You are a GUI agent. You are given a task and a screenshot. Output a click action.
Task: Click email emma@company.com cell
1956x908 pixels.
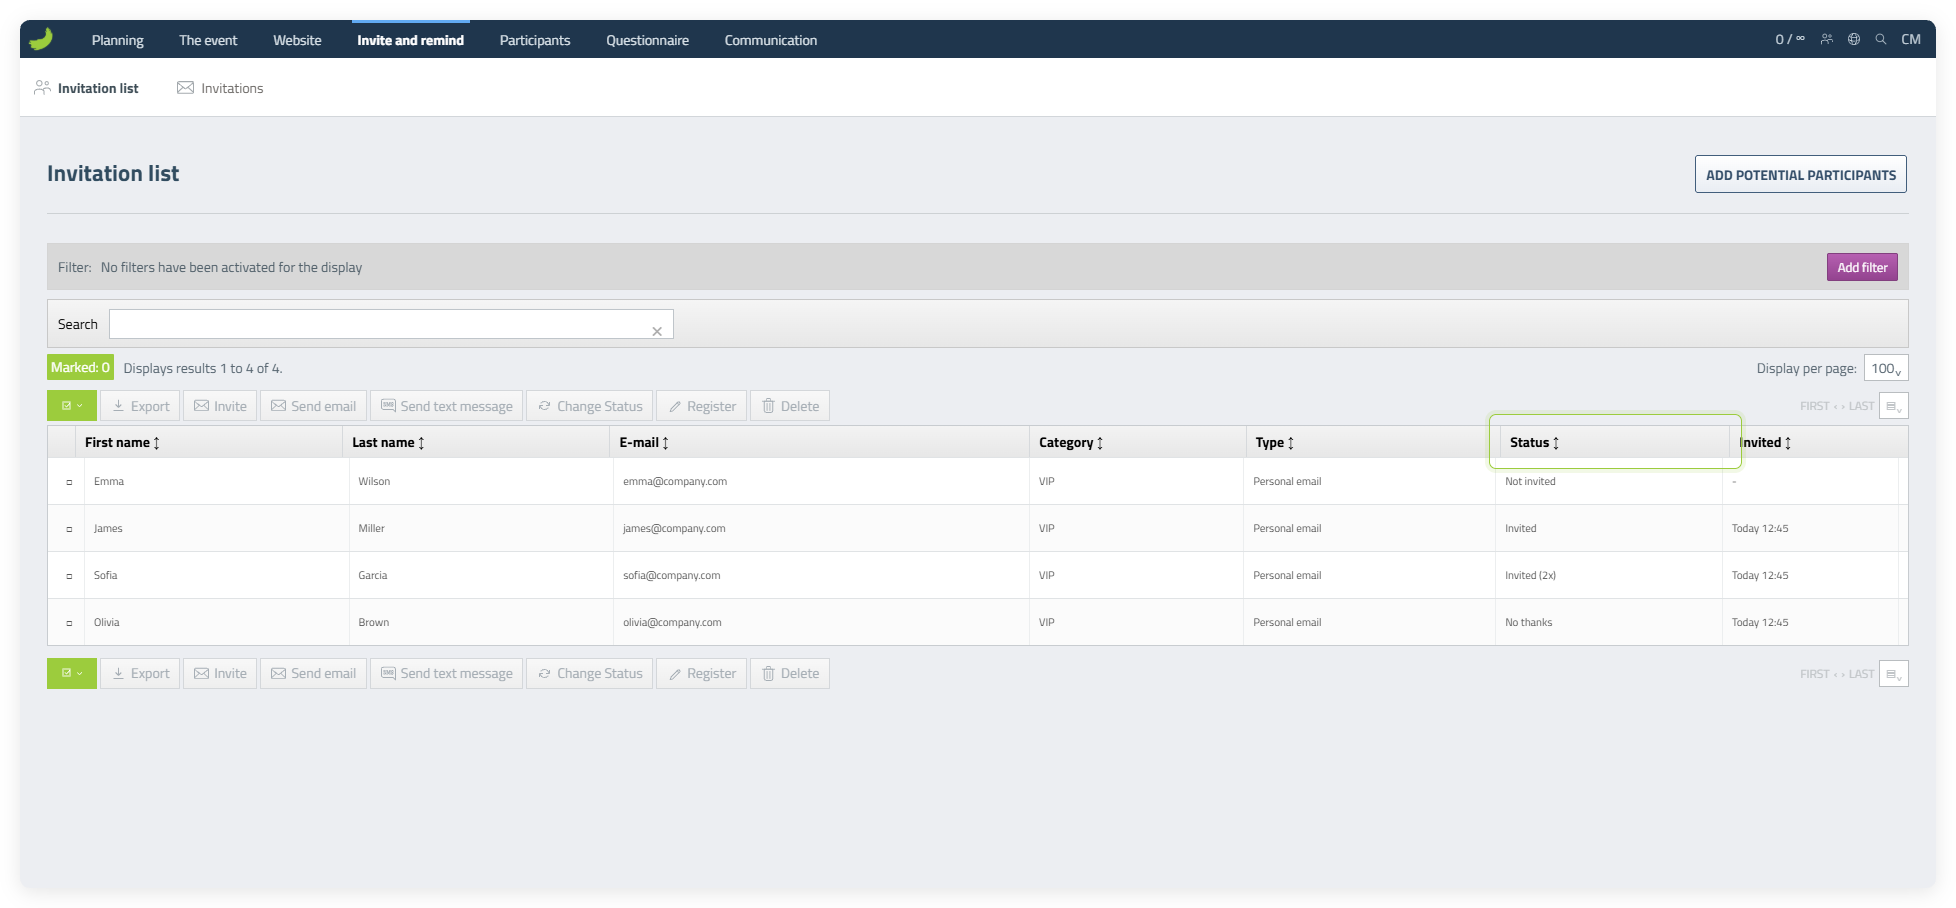pos(675,481)
